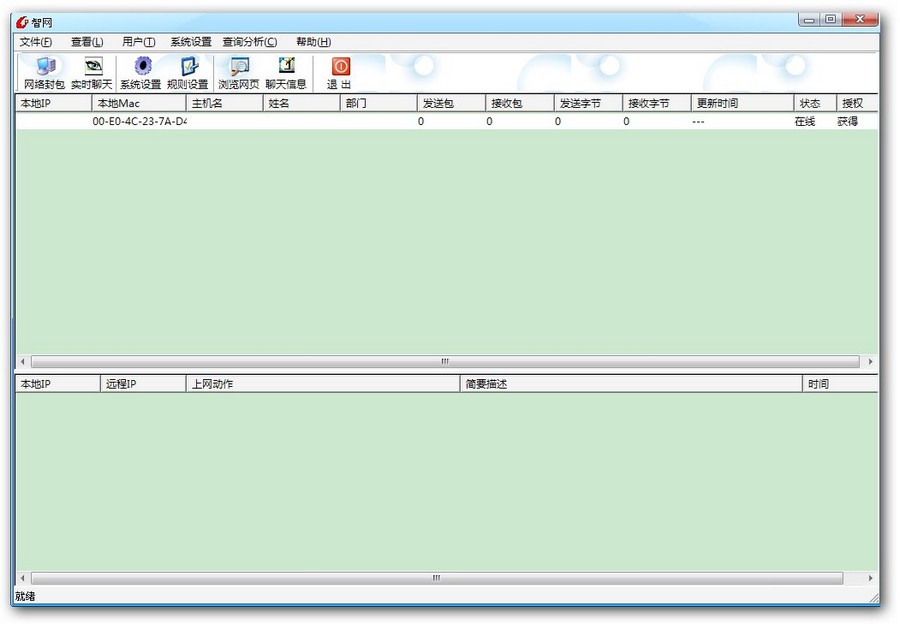
Task: Sort by 部门 column header
Action: coord(378,103)
